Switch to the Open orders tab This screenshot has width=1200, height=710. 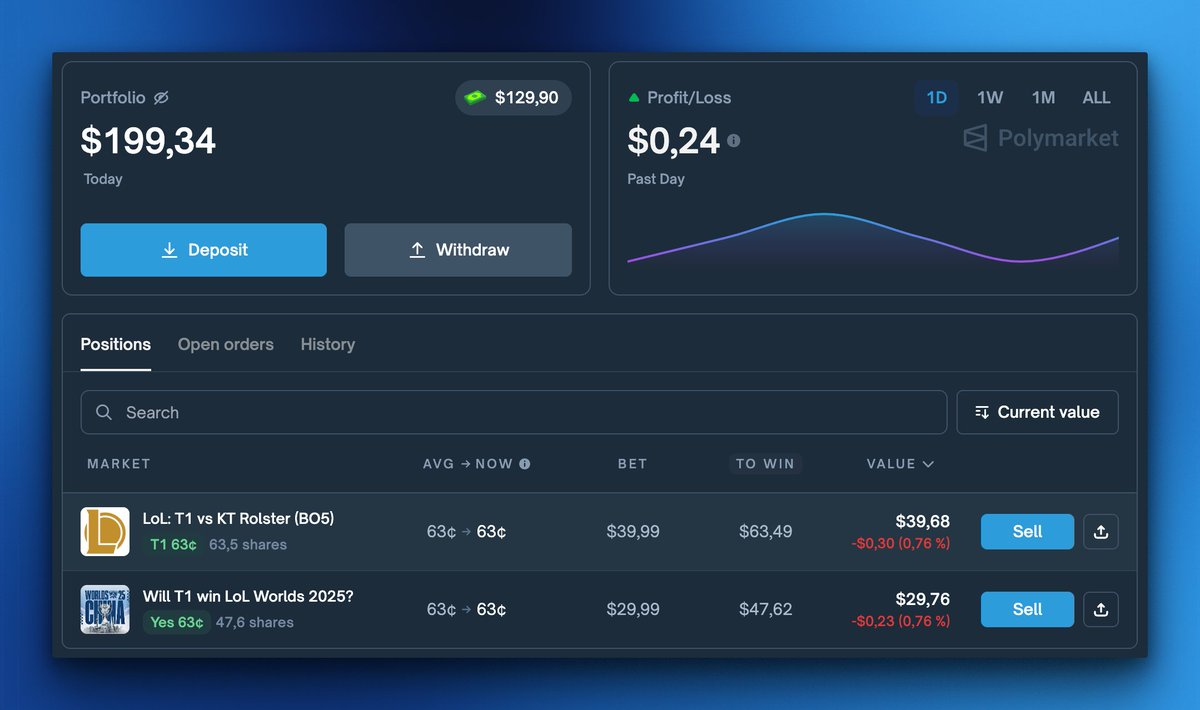tap(226, 344)
